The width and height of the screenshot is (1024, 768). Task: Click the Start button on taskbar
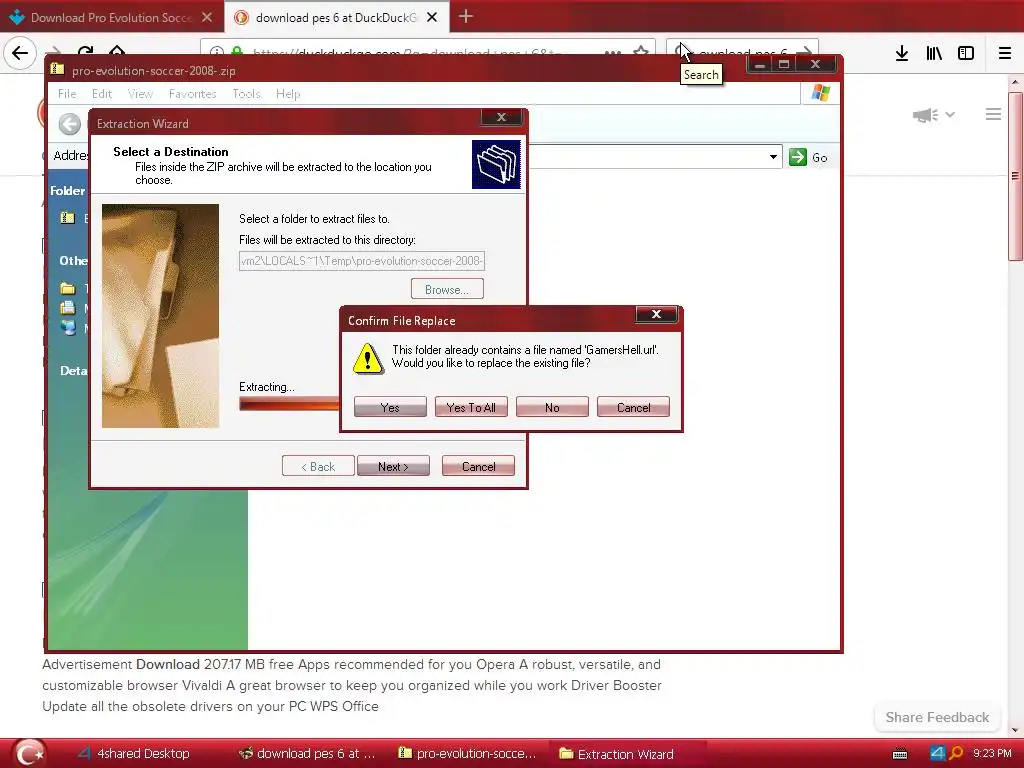click(x=30, y=753)
